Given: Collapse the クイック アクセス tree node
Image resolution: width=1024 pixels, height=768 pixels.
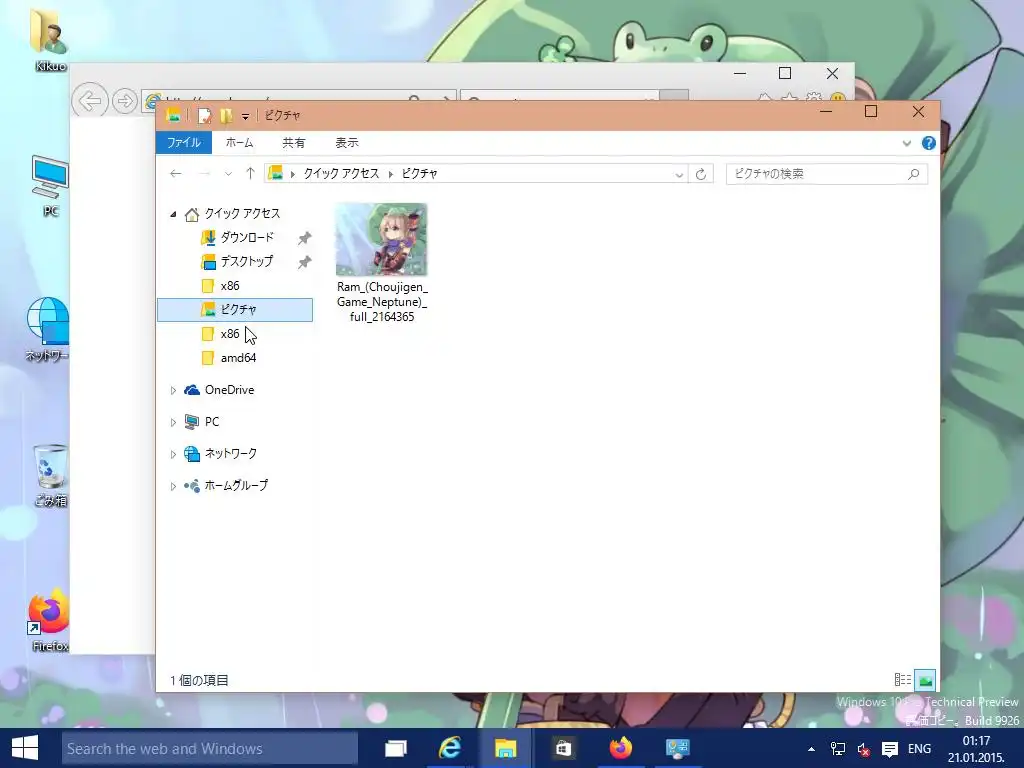Looking at the screenshot, I should click(173, 214).
